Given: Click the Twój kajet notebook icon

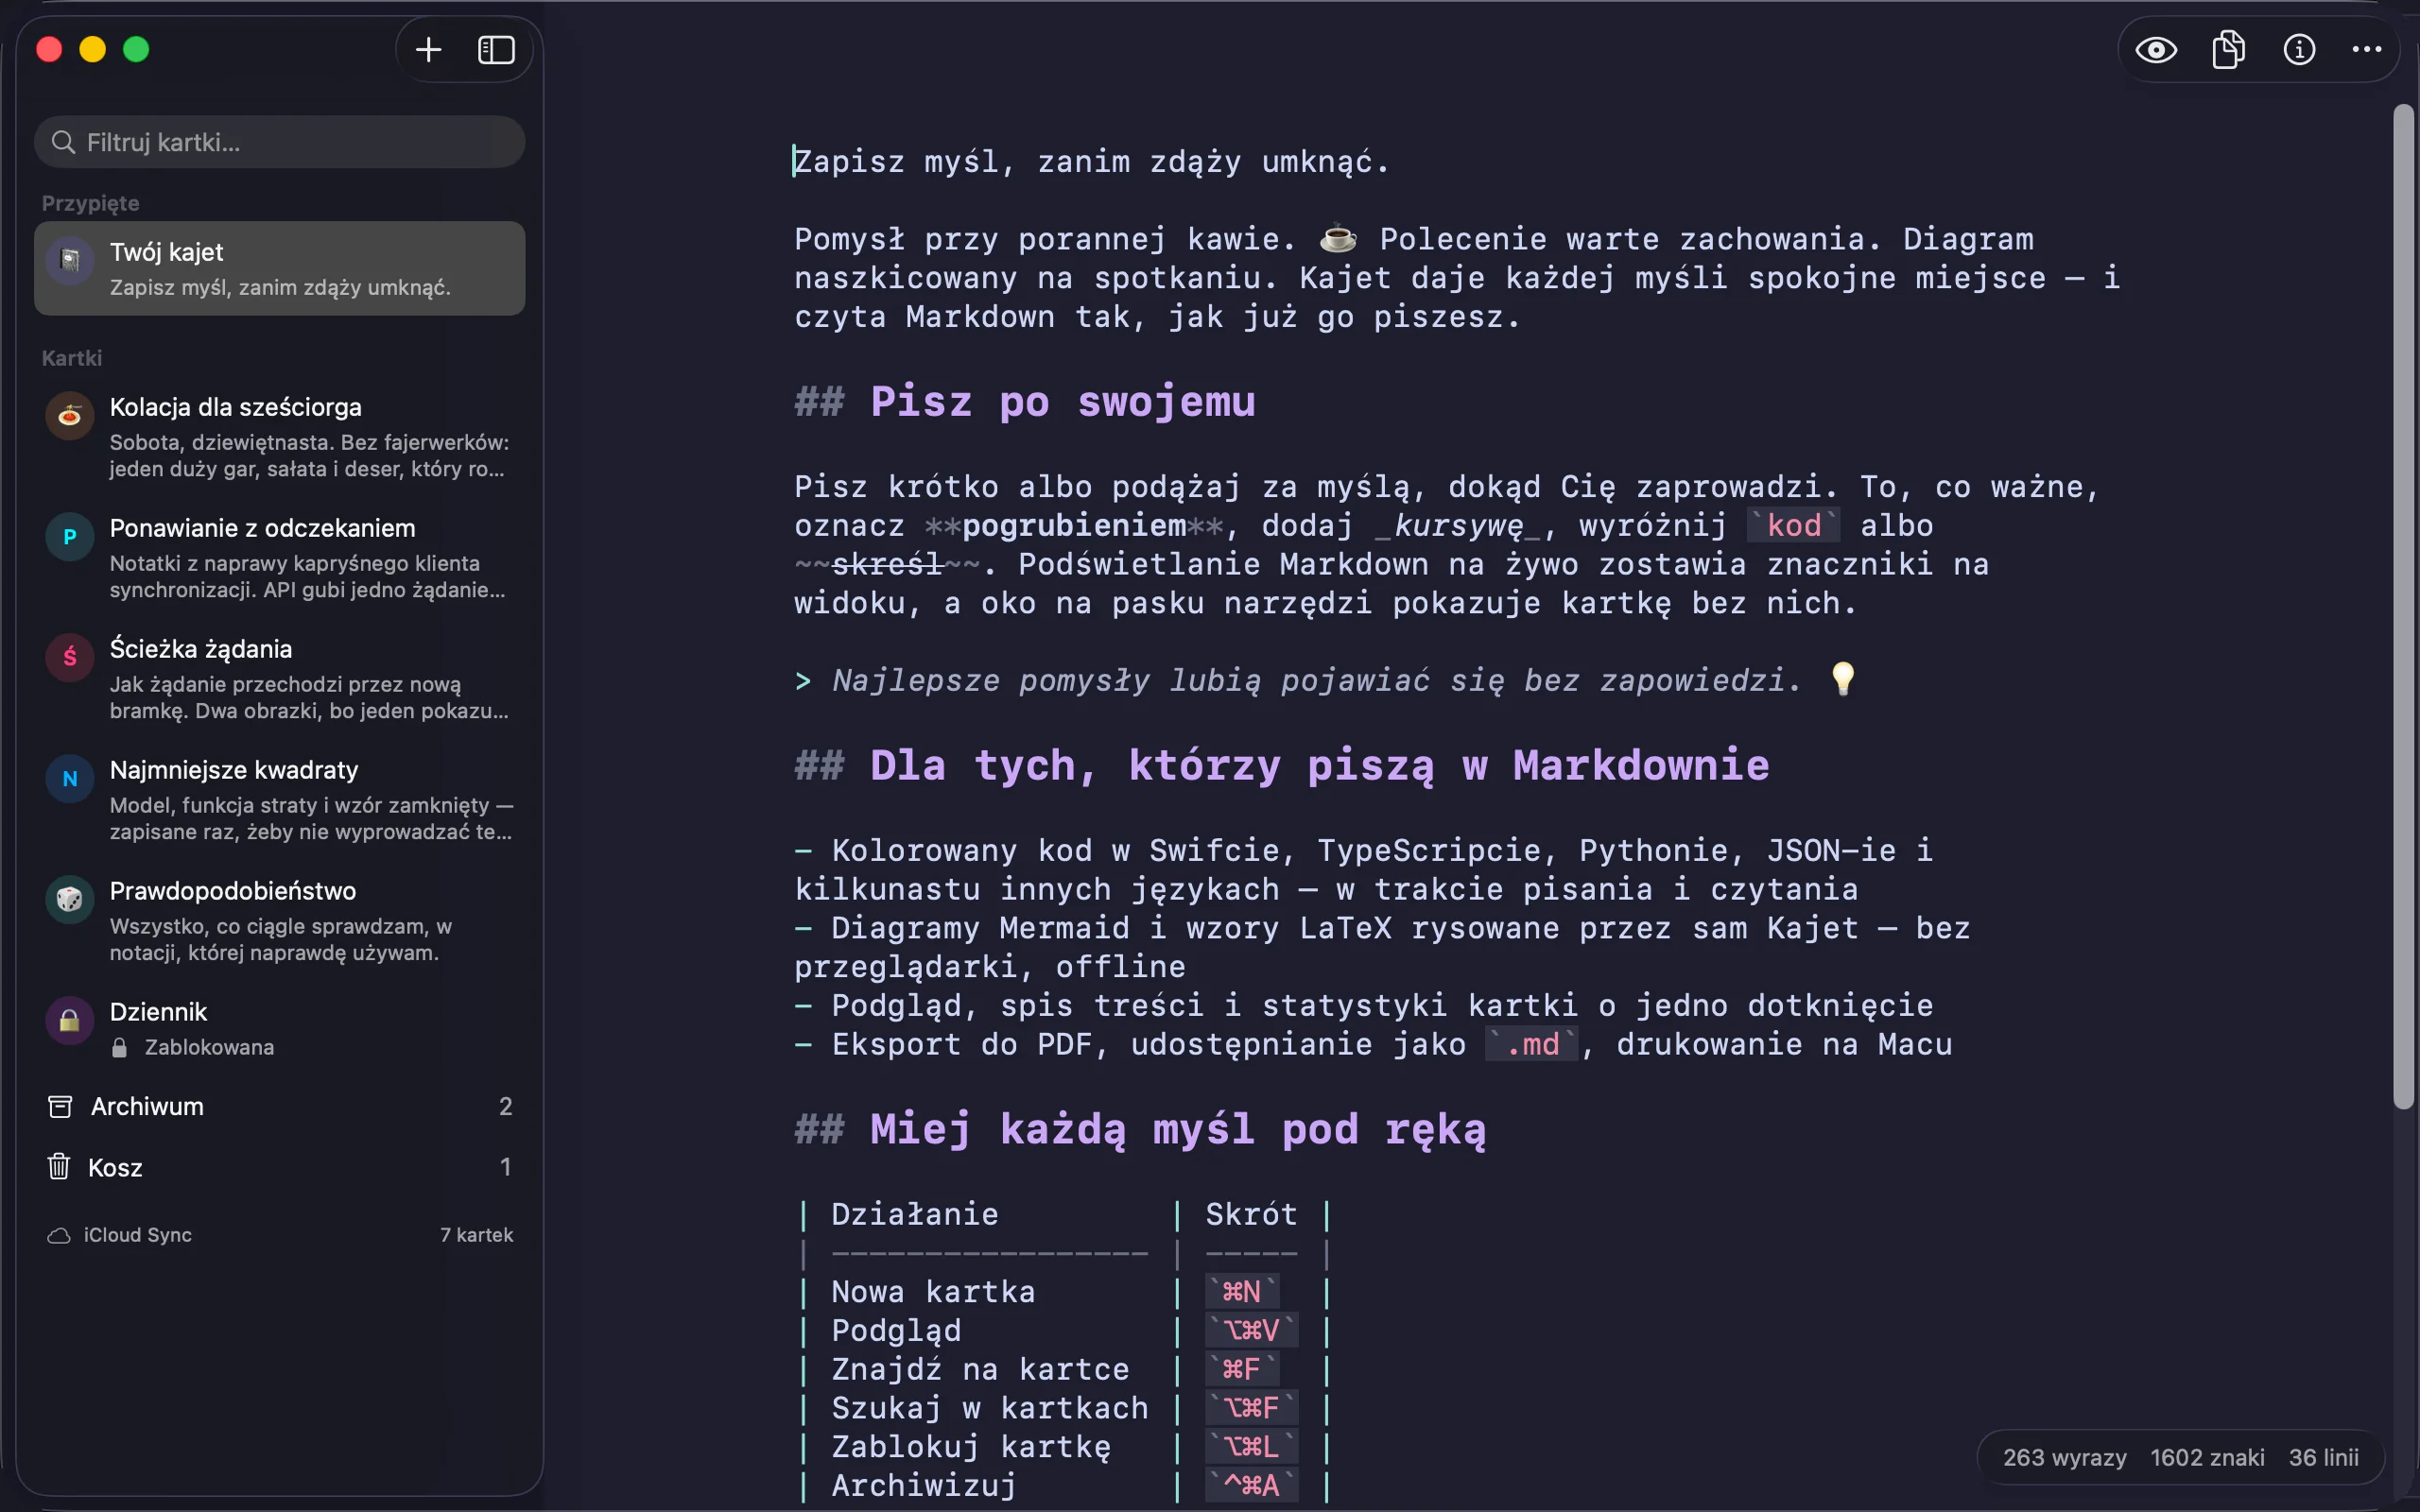Looking at the screenshot, I should 70,261.
